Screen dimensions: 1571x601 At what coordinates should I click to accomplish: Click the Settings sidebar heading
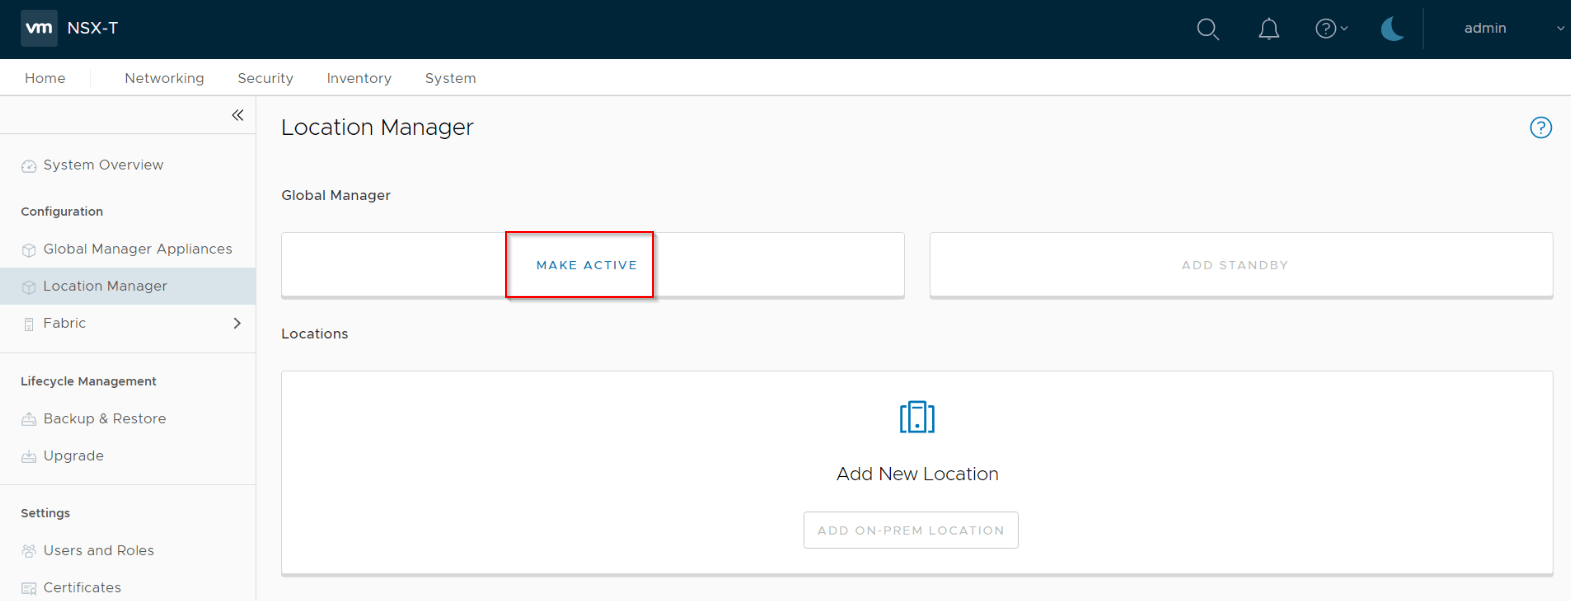45,513
